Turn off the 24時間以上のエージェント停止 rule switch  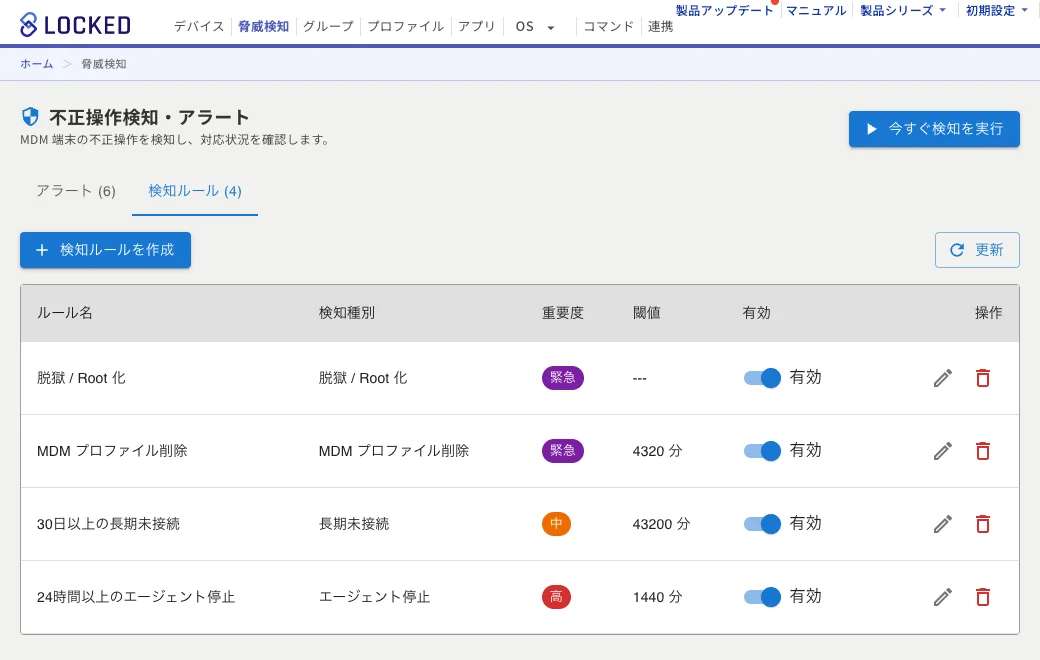pos(762,597)
